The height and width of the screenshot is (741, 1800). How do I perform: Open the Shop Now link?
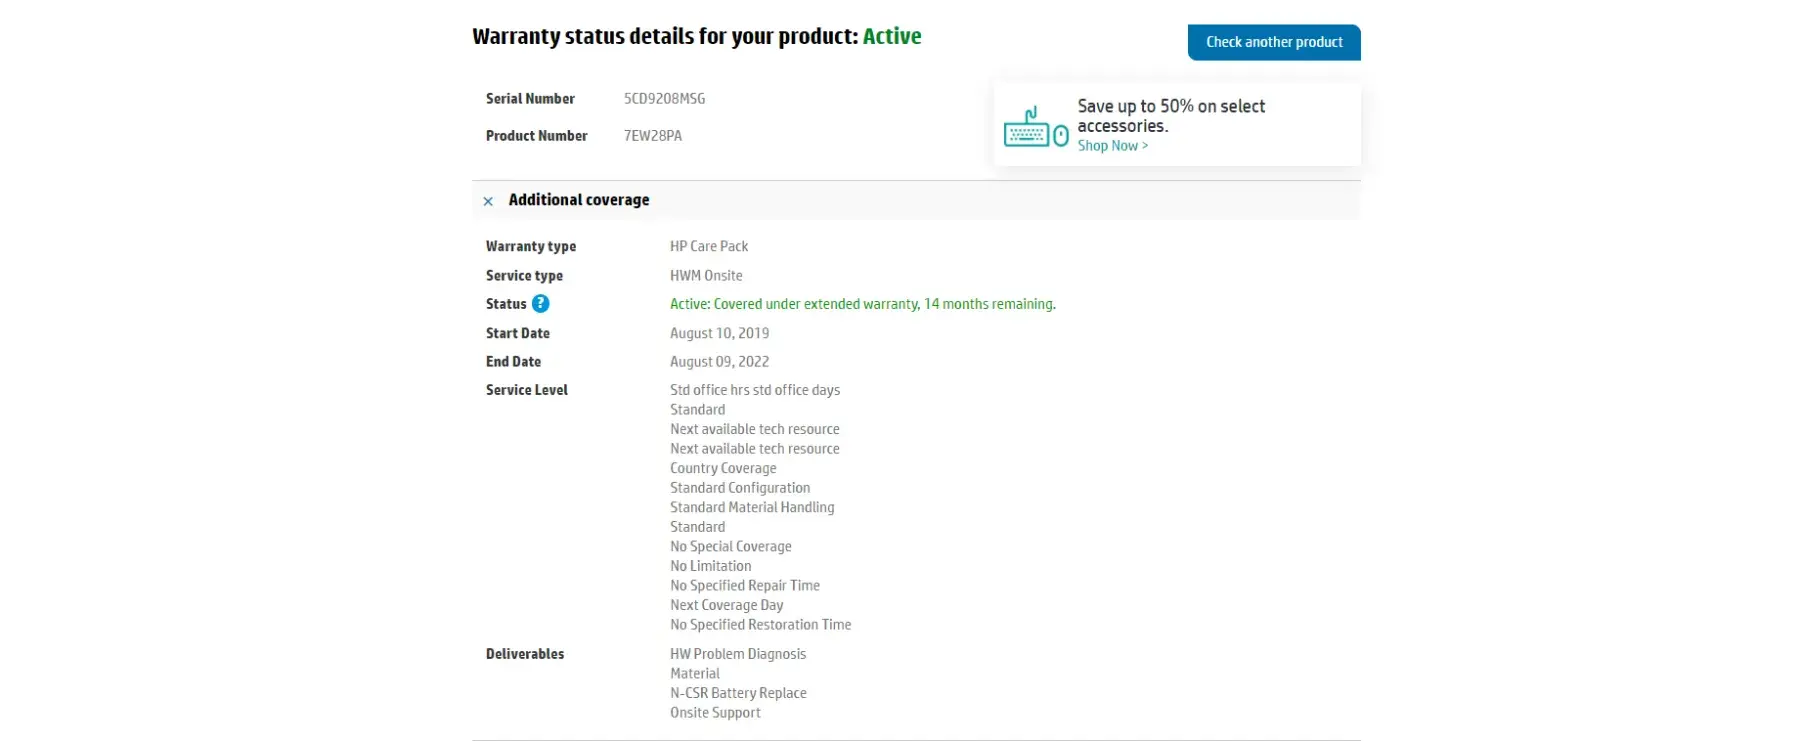pyautogui.click(x=1112, y=146)
